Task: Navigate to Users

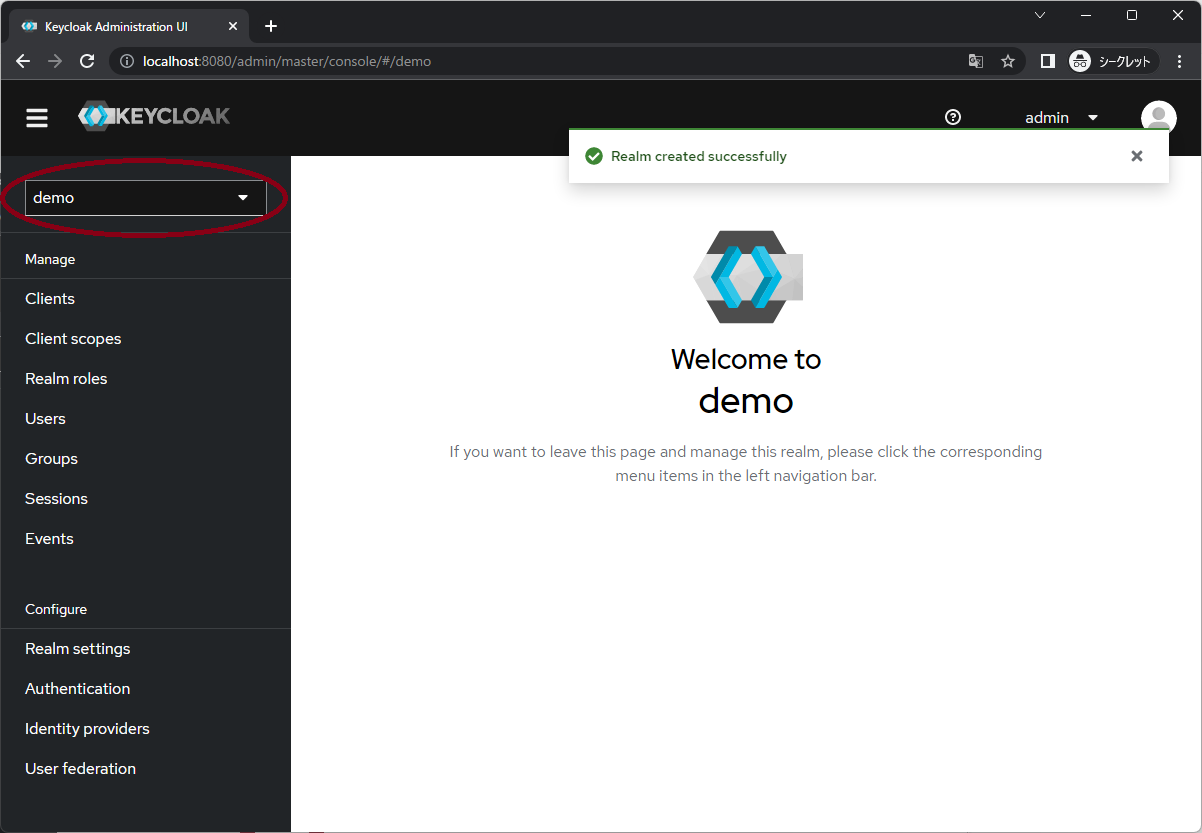Action: tap(45, 419)
